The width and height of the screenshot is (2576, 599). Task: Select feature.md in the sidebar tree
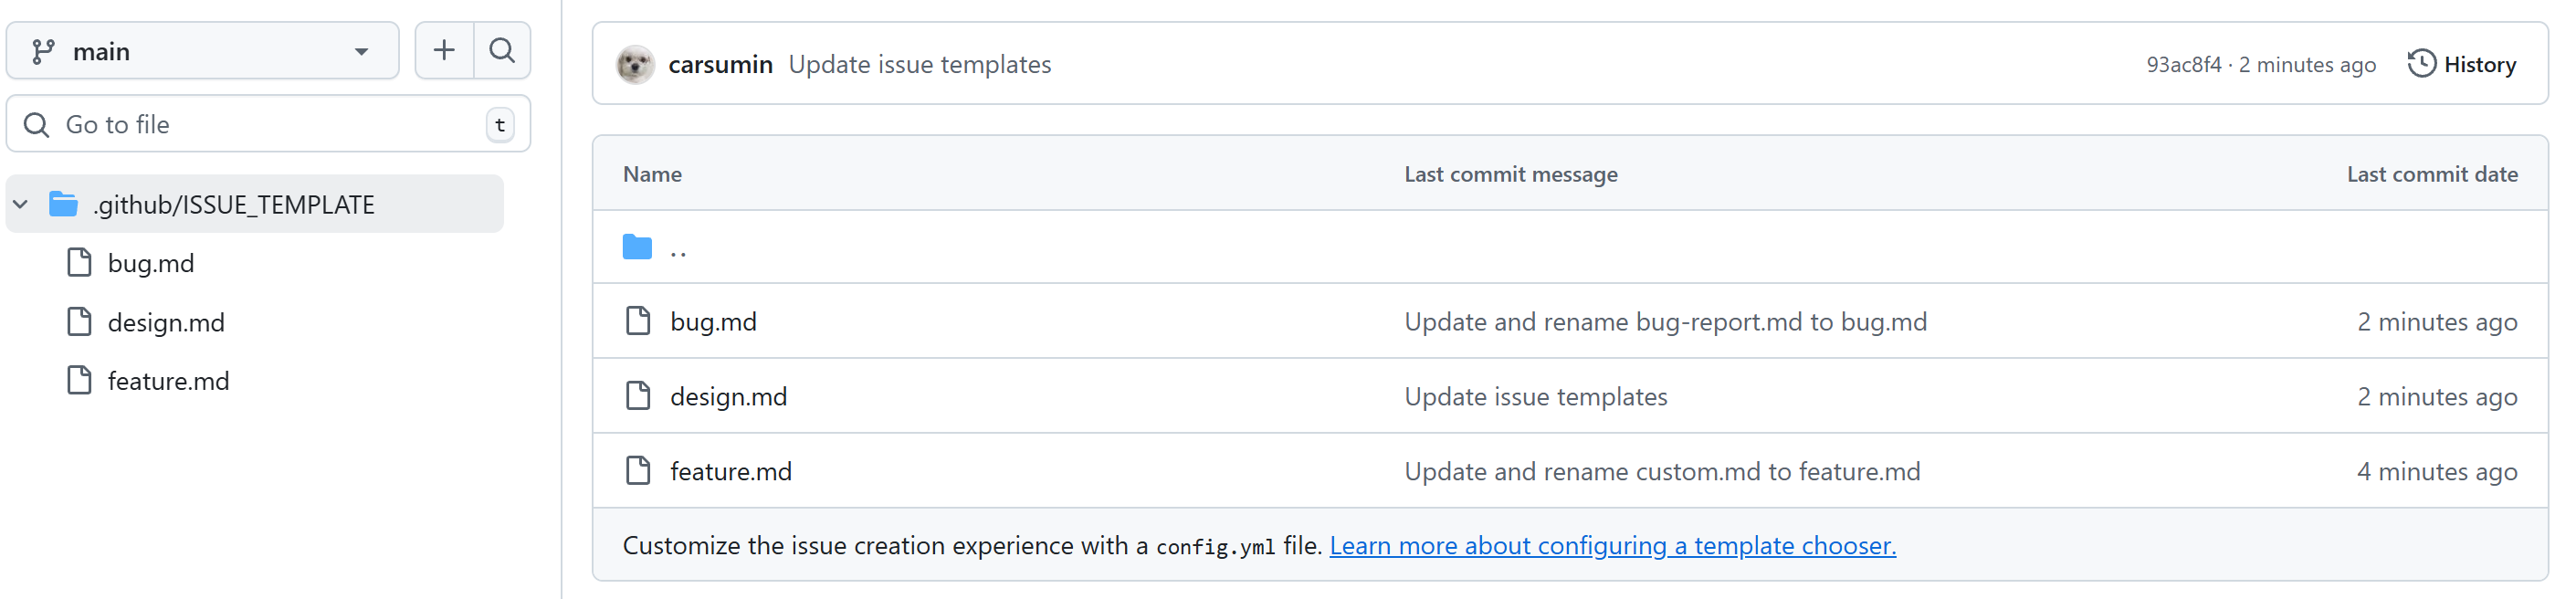click(x=168, y=381)
